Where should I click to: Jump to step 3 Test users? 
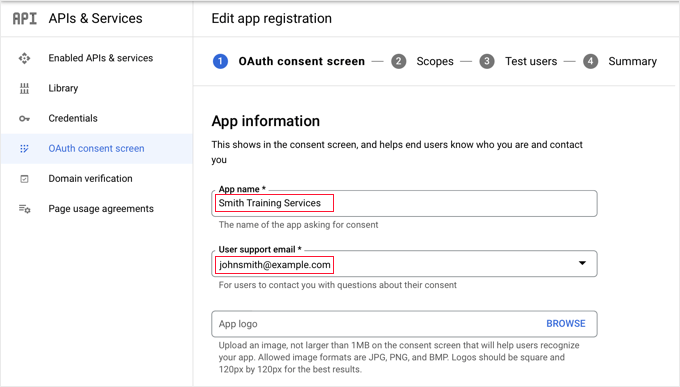(518, 62)
